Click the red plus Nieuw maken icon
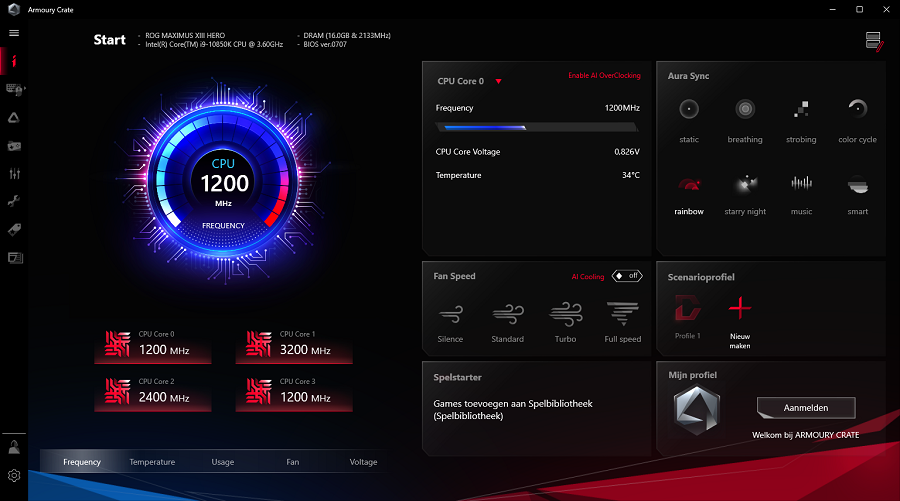Viewport: 900px width, 501px height. (740, 309)
